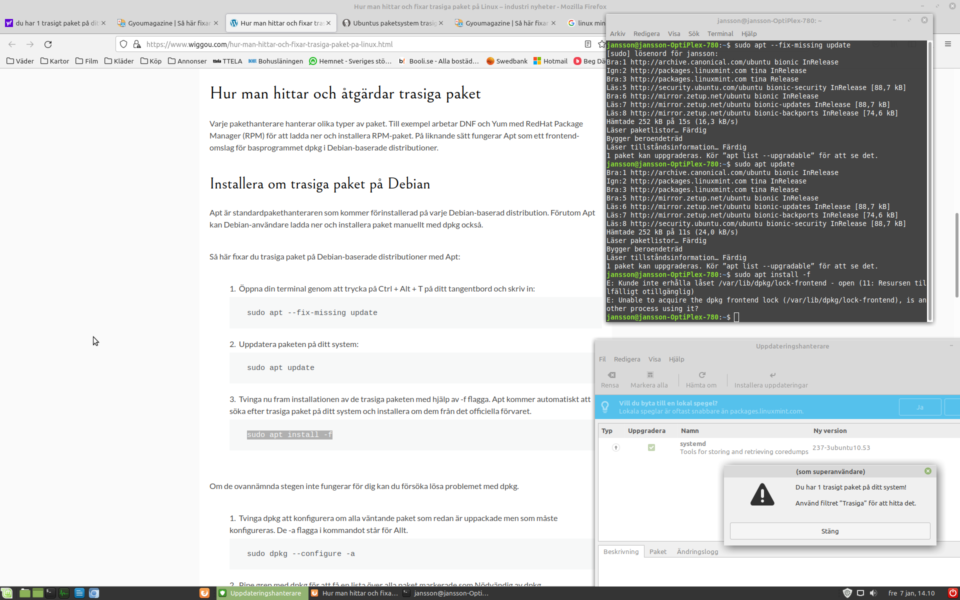Switch to 'du har 1 trasigt paket' tab
Image resolution: width=960 pixels, height=600 pixels.
pyautogui.click(x=55, y=23)
